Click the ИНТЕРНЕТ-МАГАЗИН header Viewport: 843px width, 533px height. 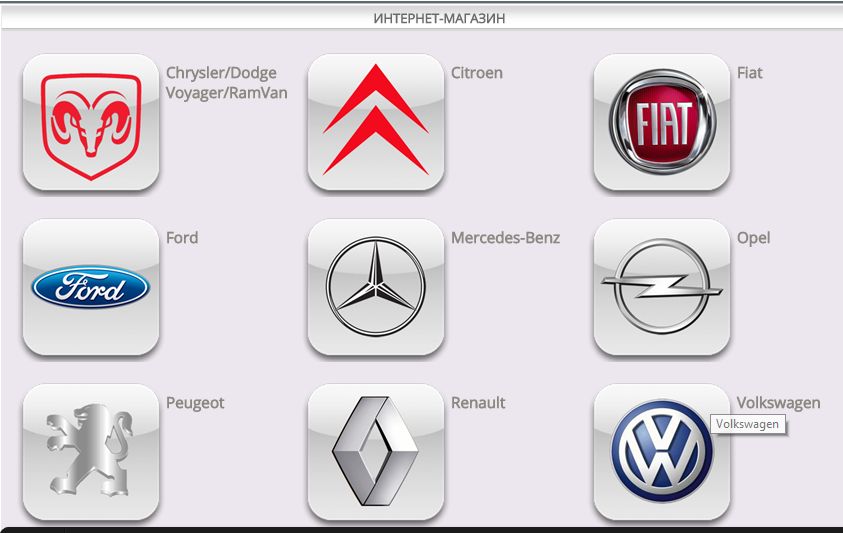tap(439, 18)
